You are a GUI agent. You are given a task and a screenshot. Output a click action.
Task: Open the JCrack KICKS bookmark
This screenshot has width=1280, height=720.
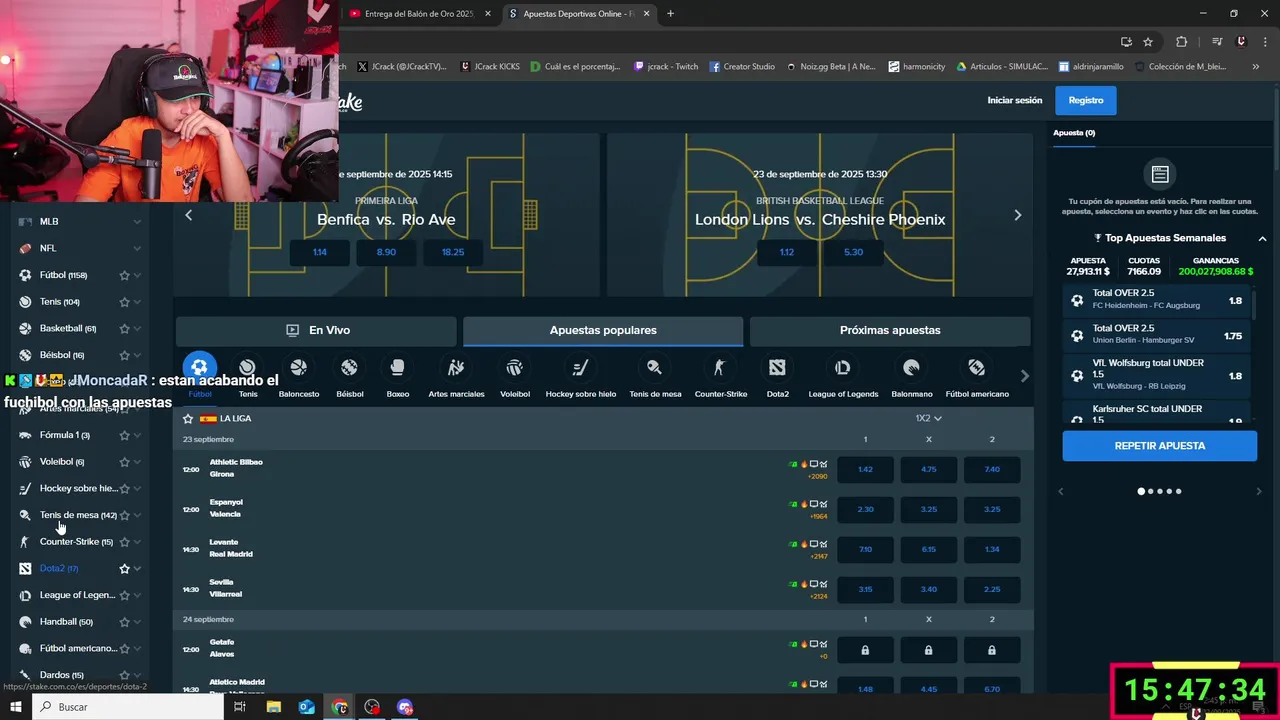click(489, 67)
